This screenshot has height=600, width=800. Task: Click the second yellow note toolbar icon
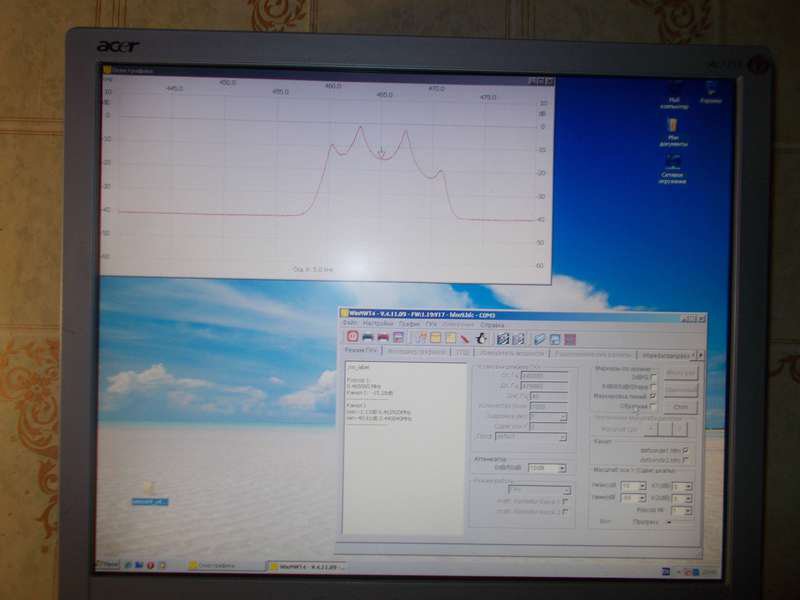[451, 338]
